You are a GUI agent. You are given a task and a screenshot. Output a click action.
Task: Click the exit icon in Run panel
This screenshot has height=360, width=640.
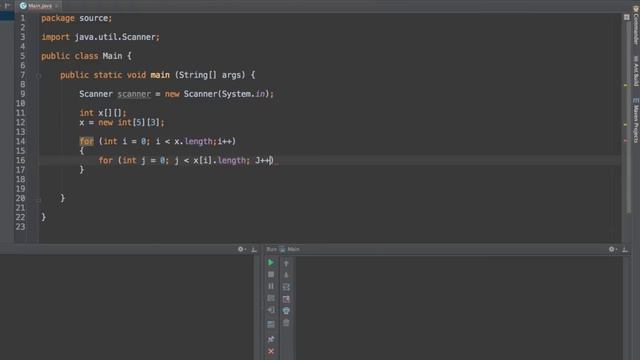(x=271, y=310)
